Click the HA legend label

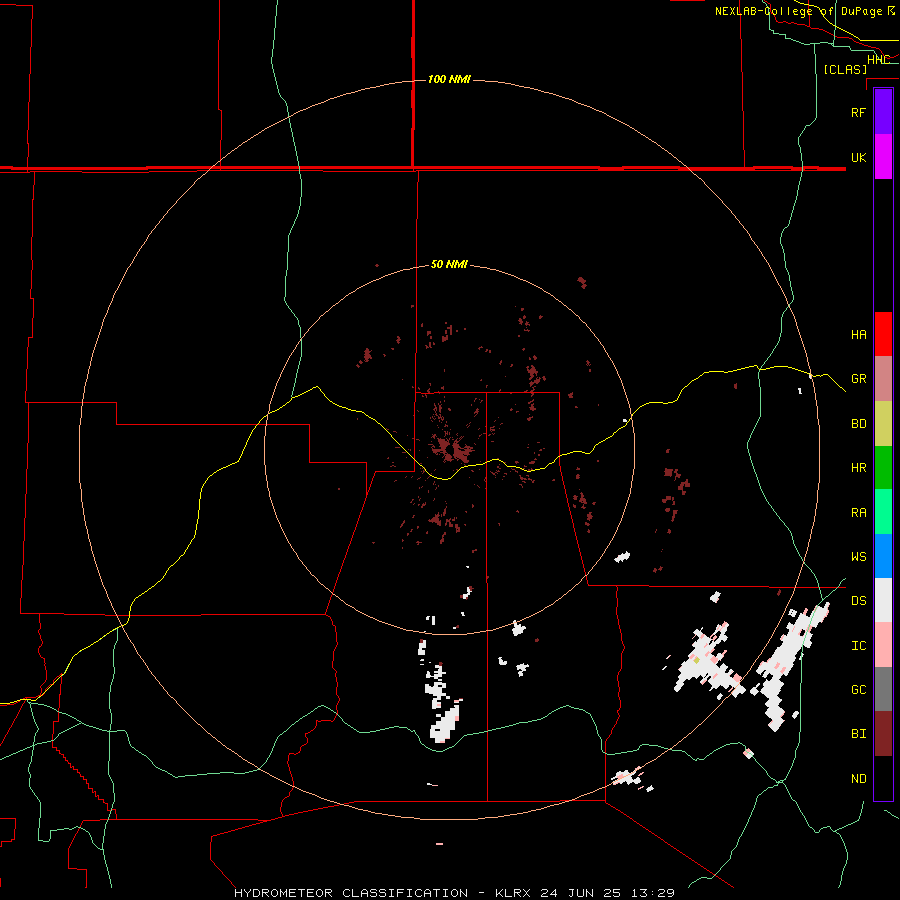(x=858, y=334)
